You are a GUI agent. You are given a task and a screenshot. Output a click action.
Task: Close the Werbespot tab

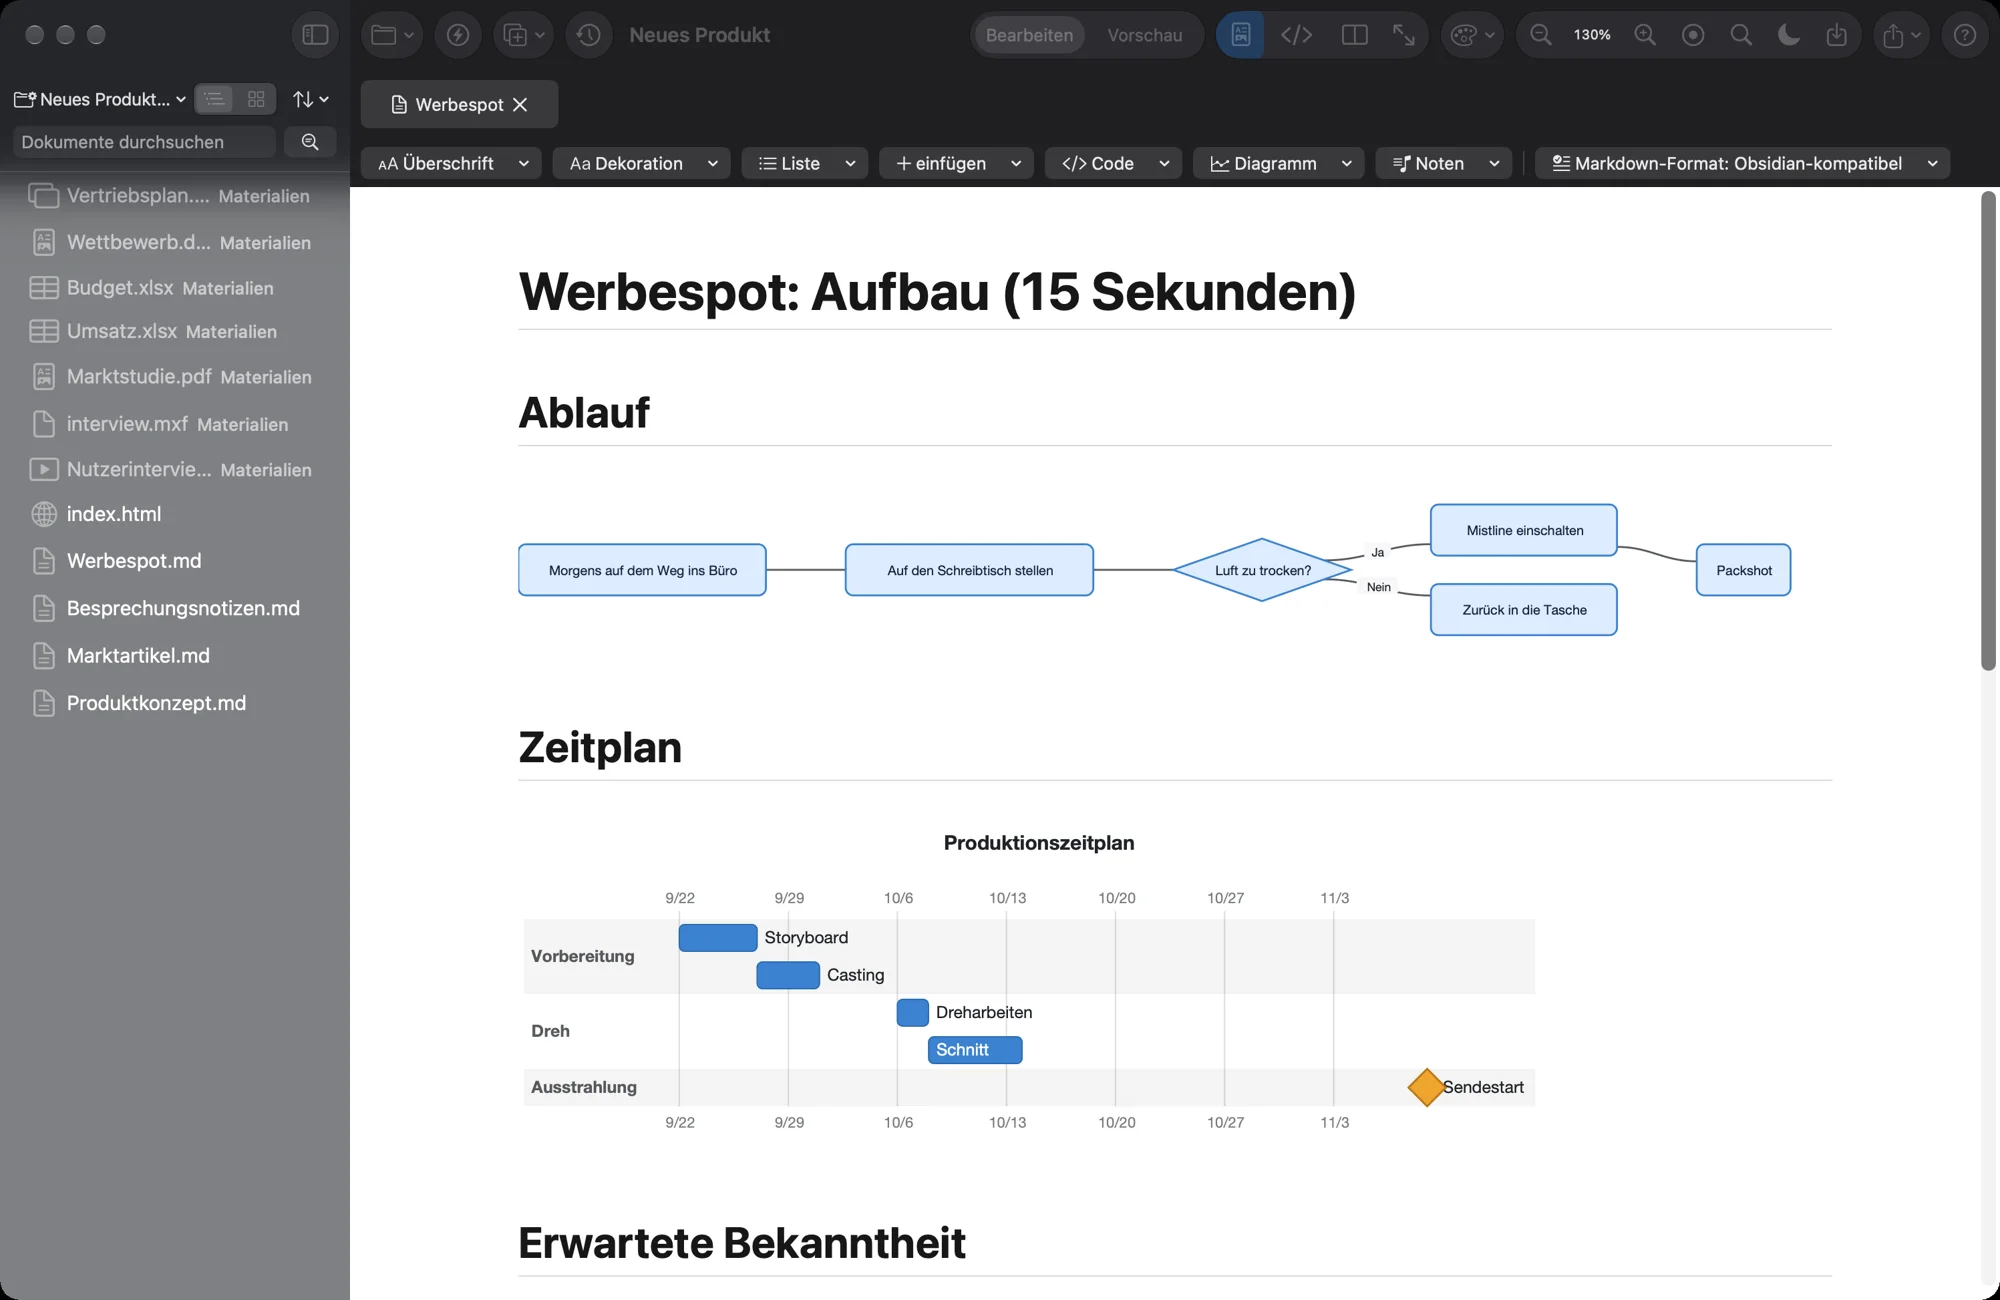[520, 104]
